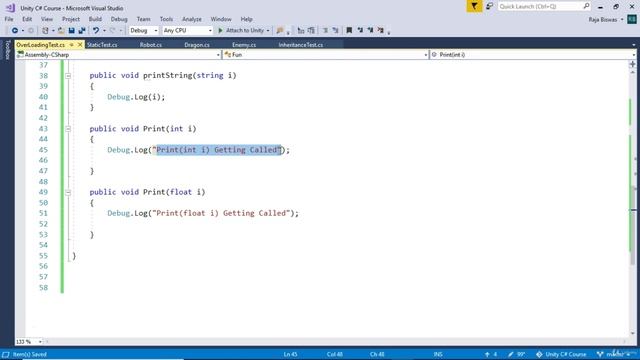The height and width of the screenshot is (360, 640).
Task: Close the OverLoadingTest.cs tab
Action: tap(80, 44)
